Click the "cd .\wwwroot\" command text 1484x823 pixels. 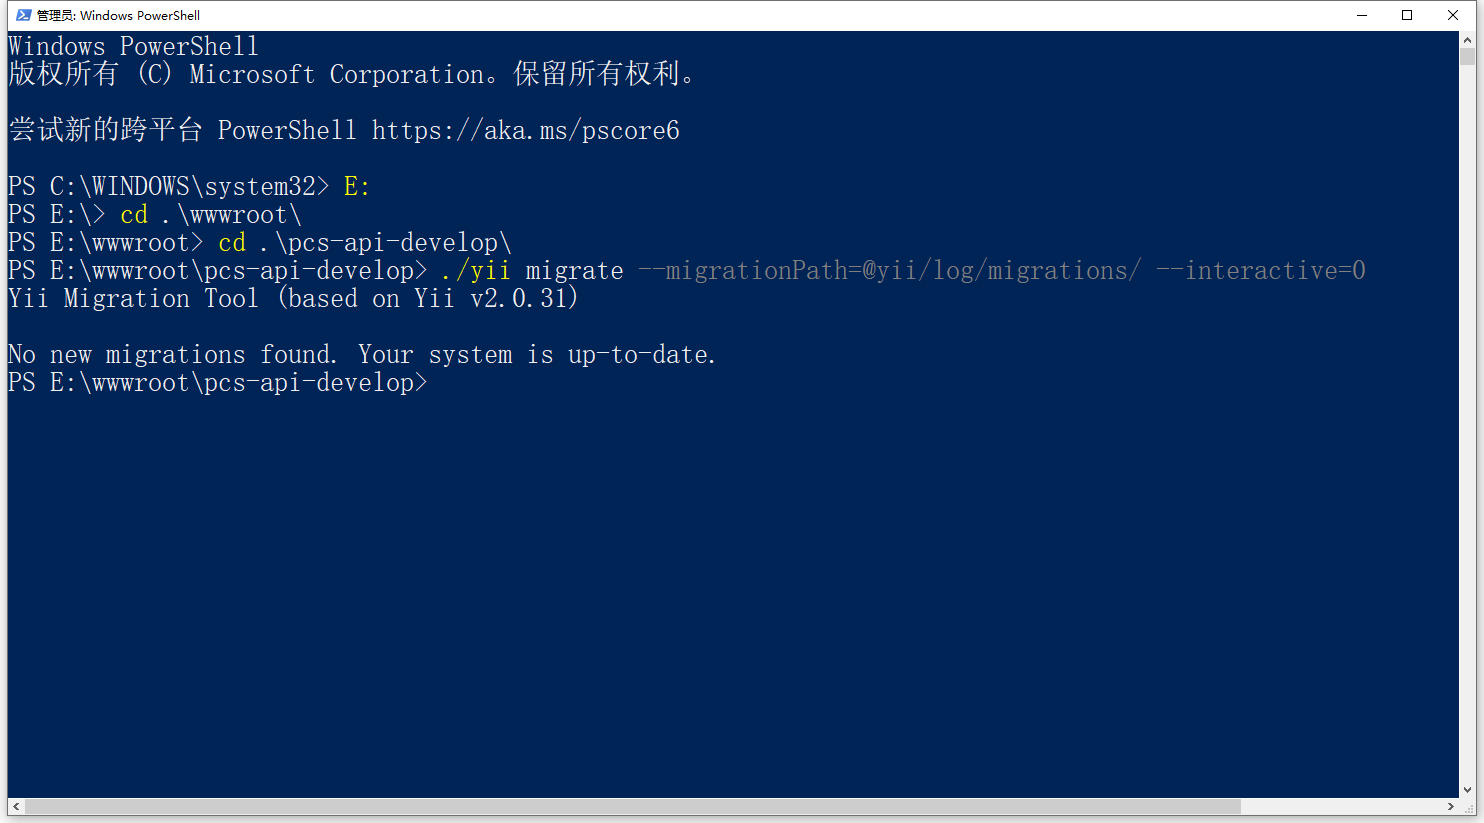click(210, 215)
